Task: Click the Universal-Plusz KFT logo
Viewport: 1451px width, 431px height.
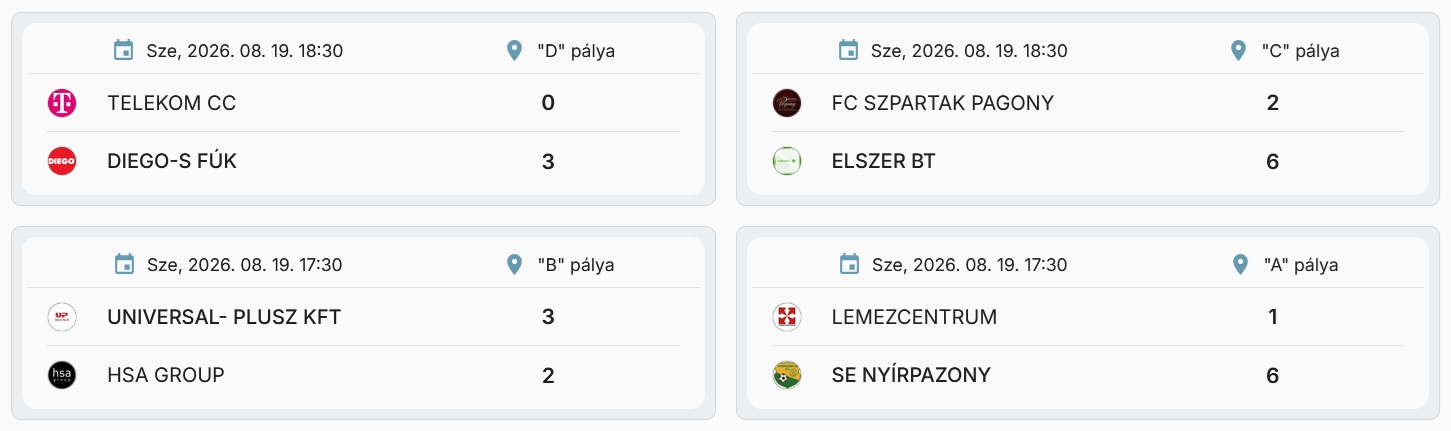Action: coord(62,317)
